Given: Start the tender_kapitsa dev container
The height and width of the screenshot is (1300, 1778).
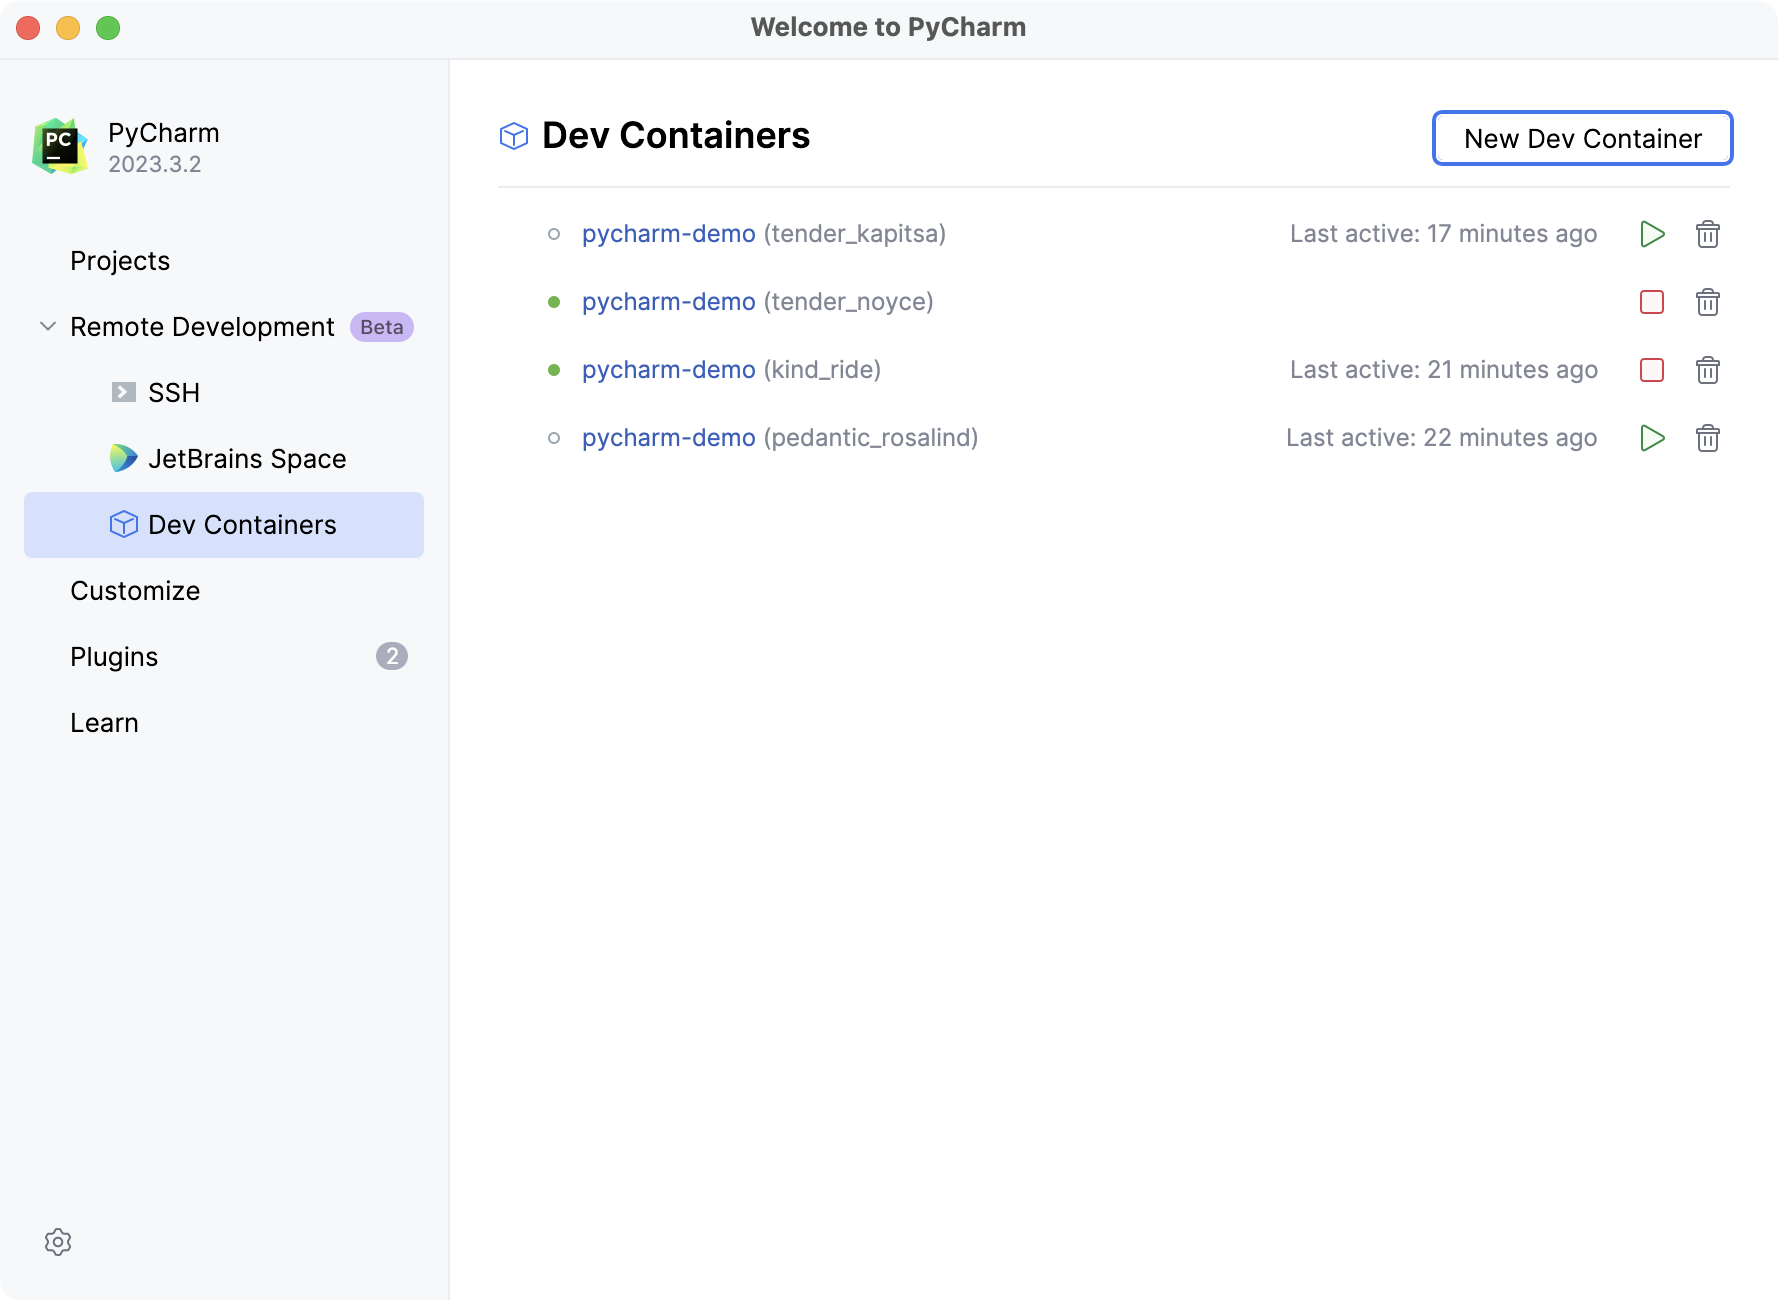Looking at the screenshot, I should (1652, 233).
